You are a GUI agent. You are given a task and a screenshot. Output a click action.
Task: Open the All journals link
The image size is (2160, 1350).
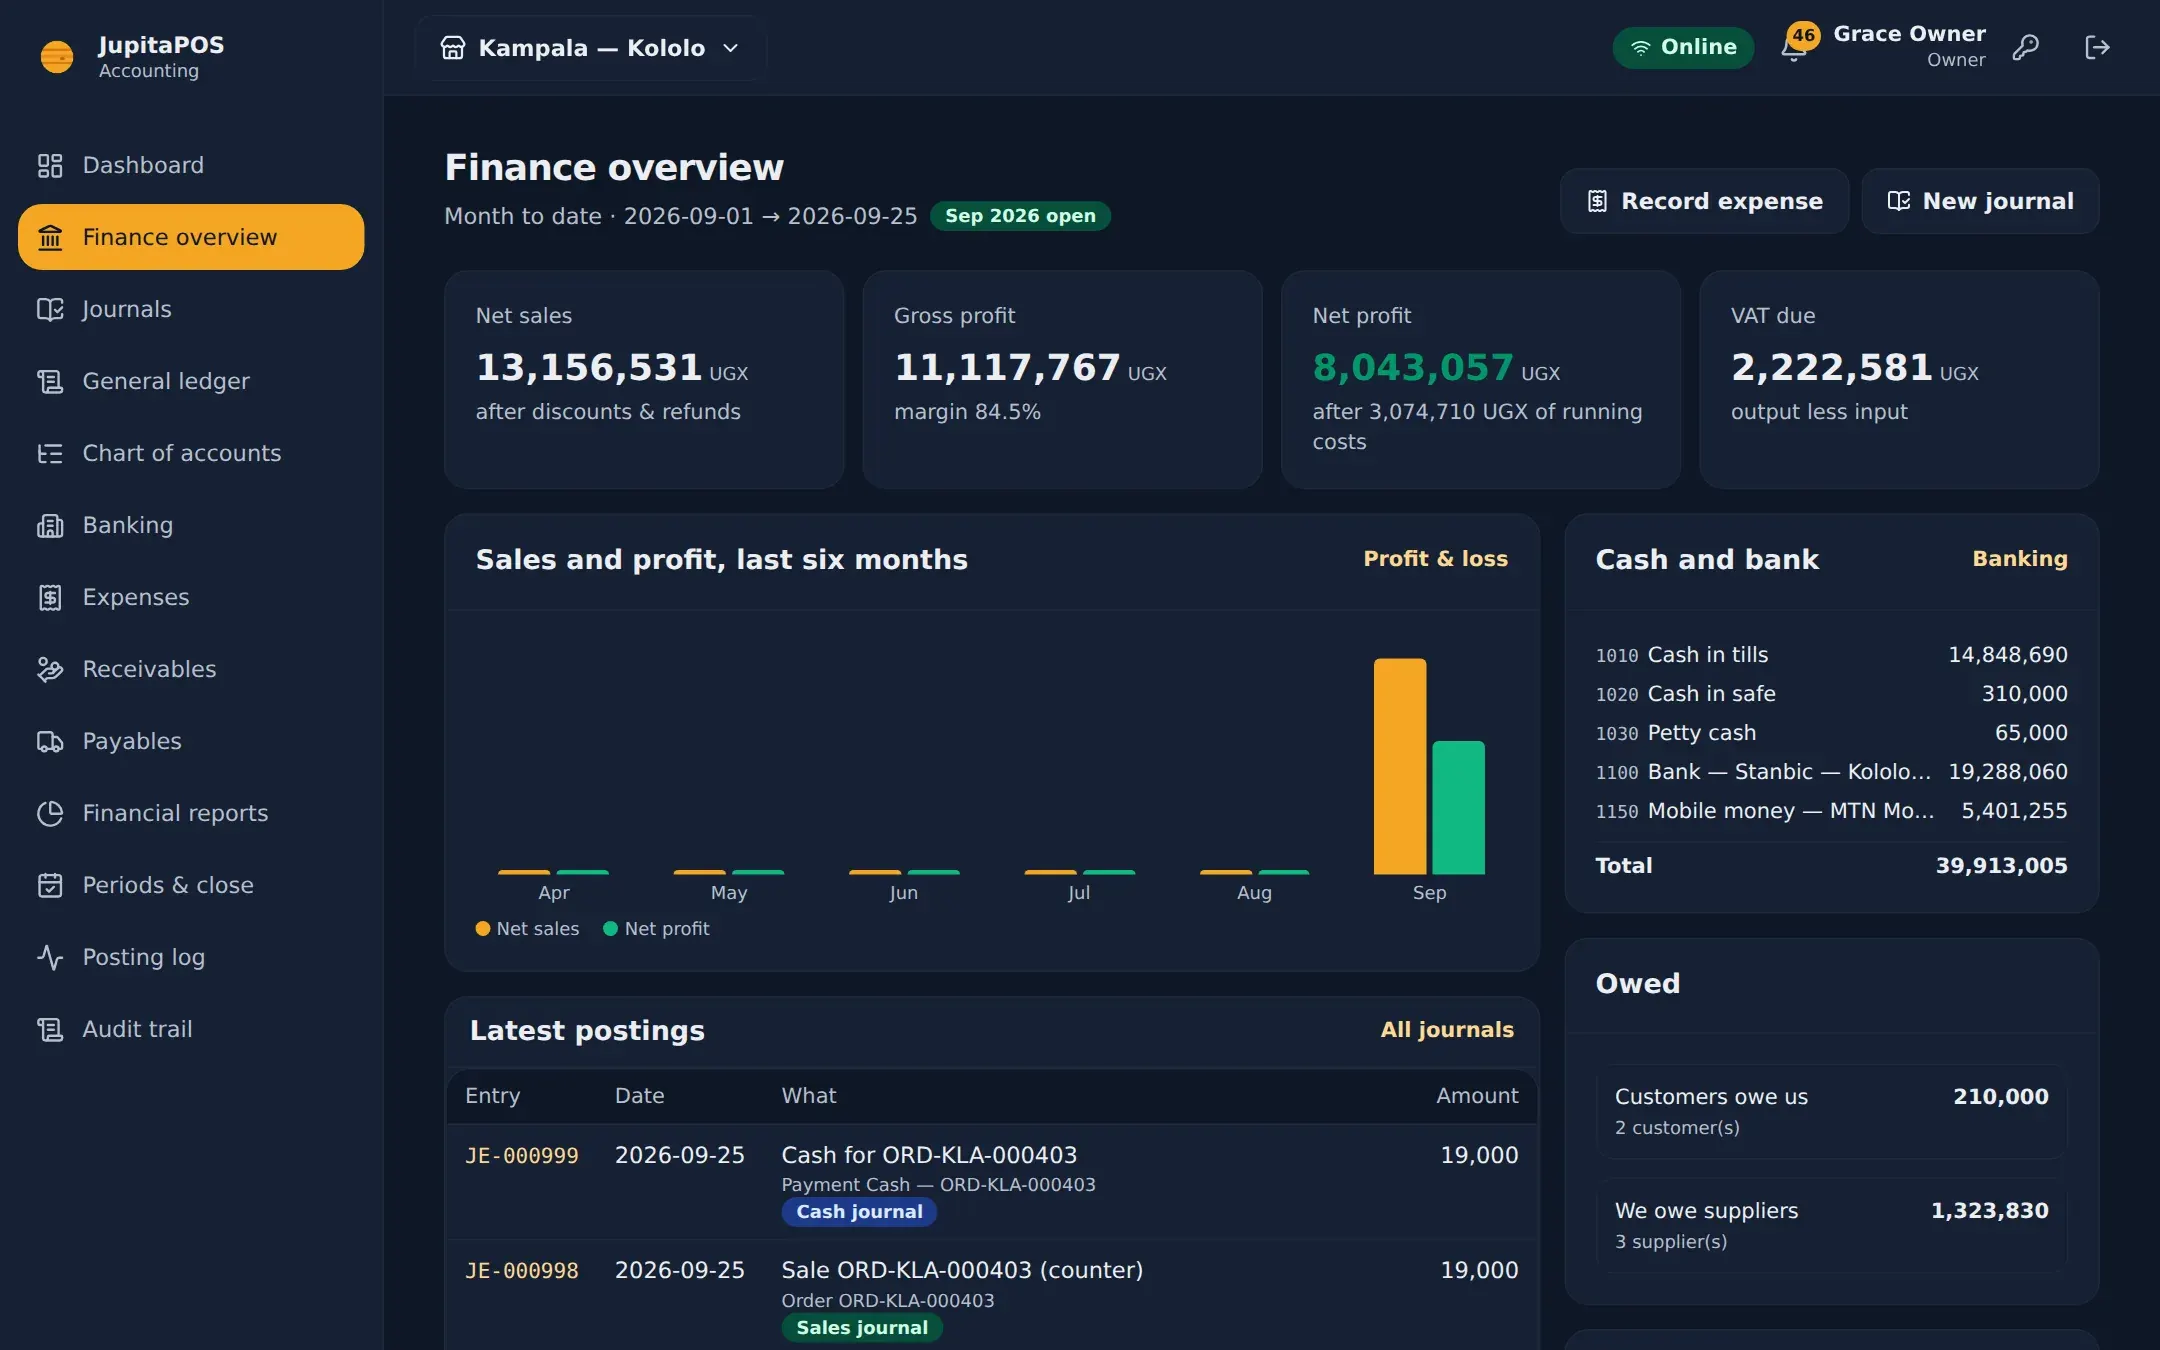point(1447,1030)
